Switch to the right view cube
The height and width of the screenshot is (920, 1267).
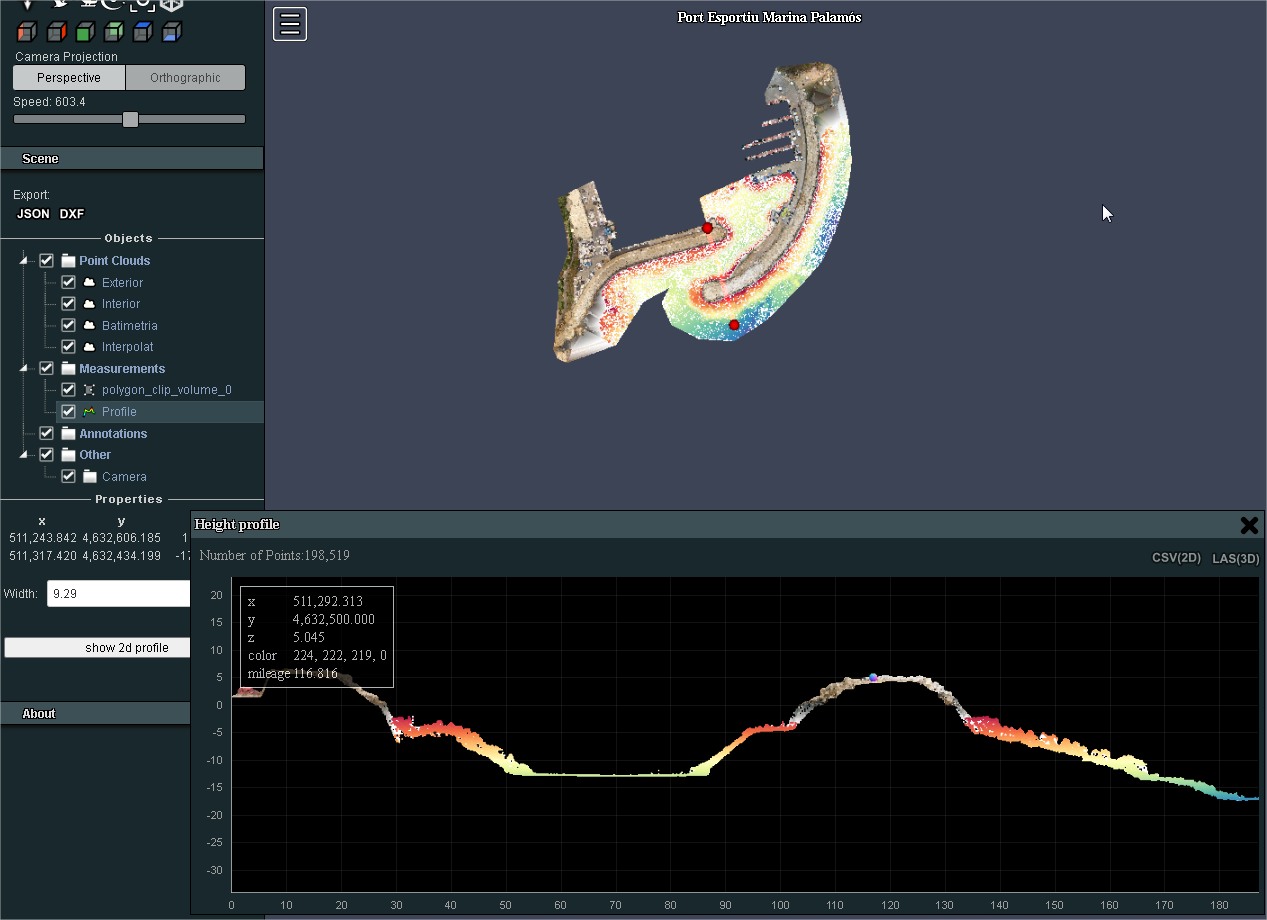coord(56,32)
